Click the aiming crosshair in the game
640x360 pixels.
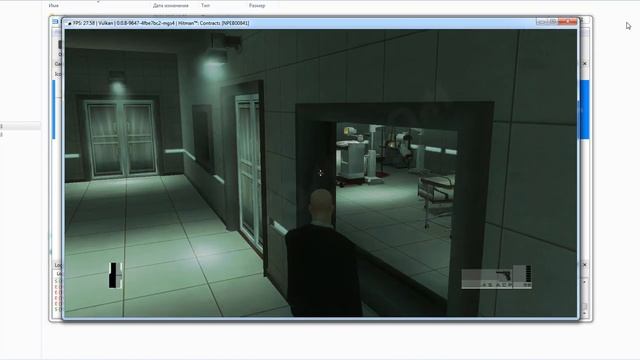click(320, 173)
